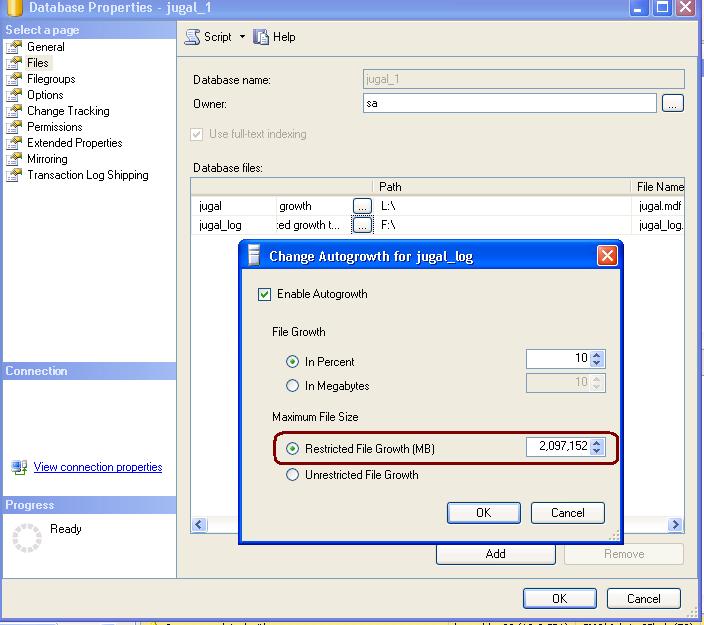Choose Unrestricted File Growth option
Screen dimensions: 704x625
pyautogui.click(x=293, y=475)
